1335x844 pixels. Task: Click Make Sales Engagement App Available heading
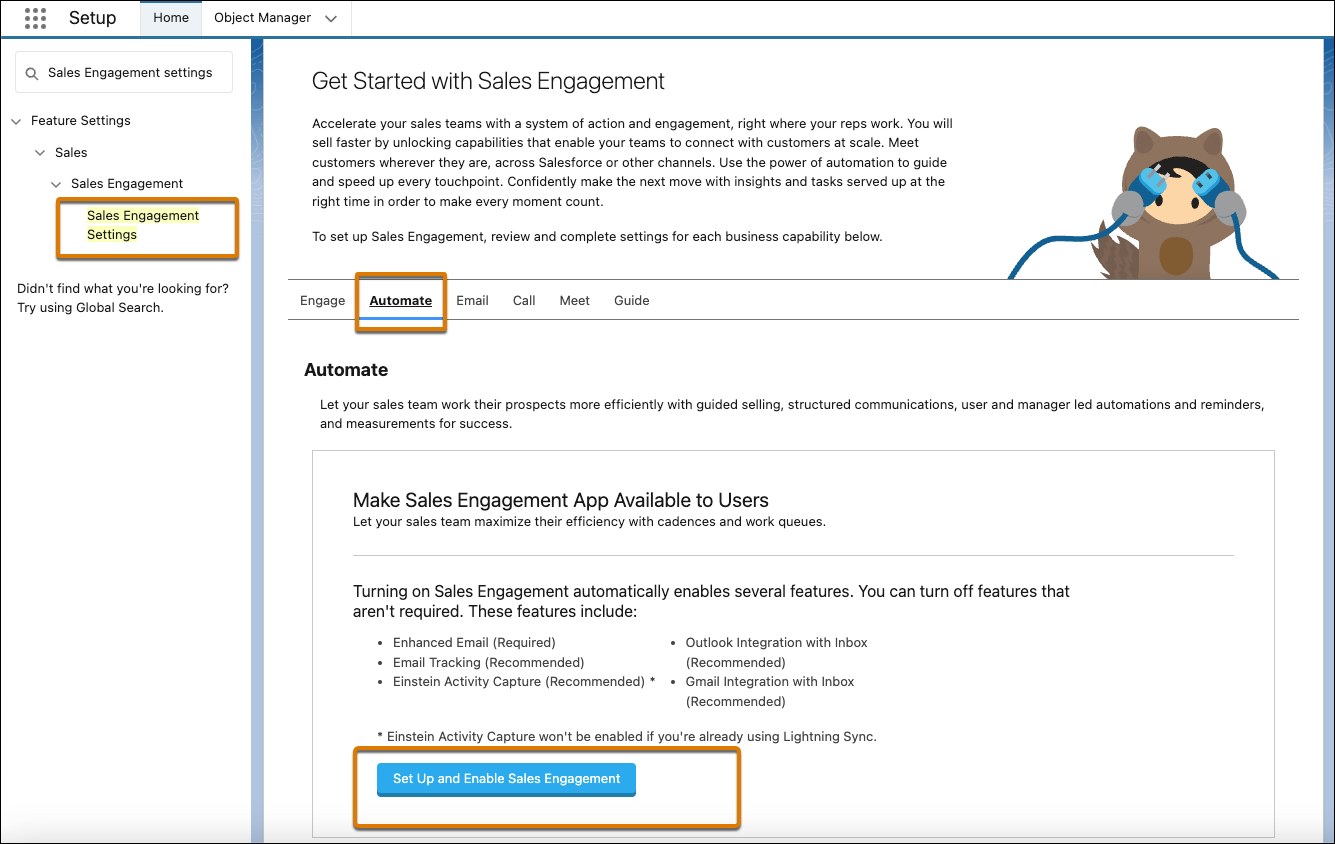tap(561, 500)
